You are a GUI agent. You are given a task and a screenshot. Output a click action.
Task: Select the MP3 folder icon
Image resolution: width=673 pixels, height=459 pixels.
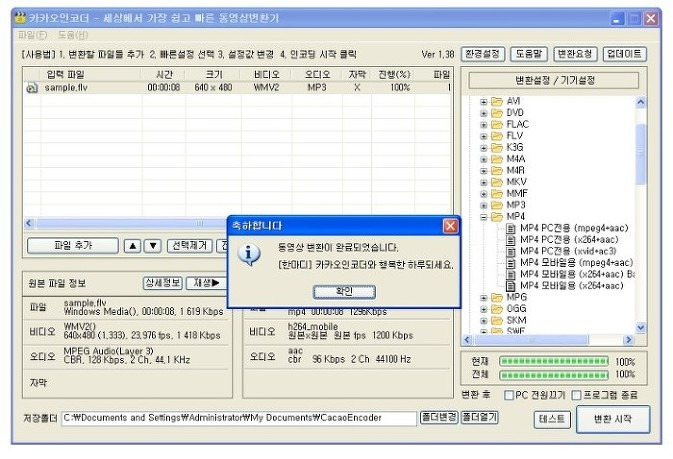point(497,205)
